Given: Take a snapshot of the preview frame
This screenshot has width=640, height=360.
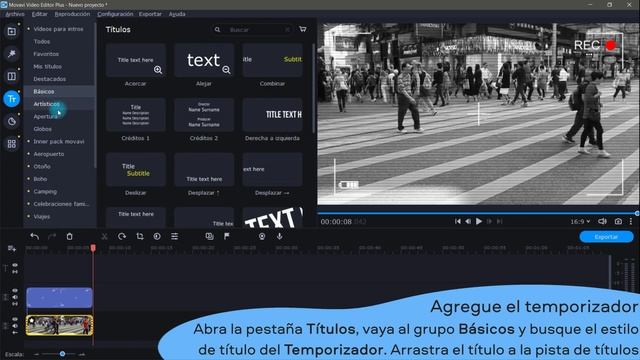Looking at the screenshot, I should pos(618,221).
